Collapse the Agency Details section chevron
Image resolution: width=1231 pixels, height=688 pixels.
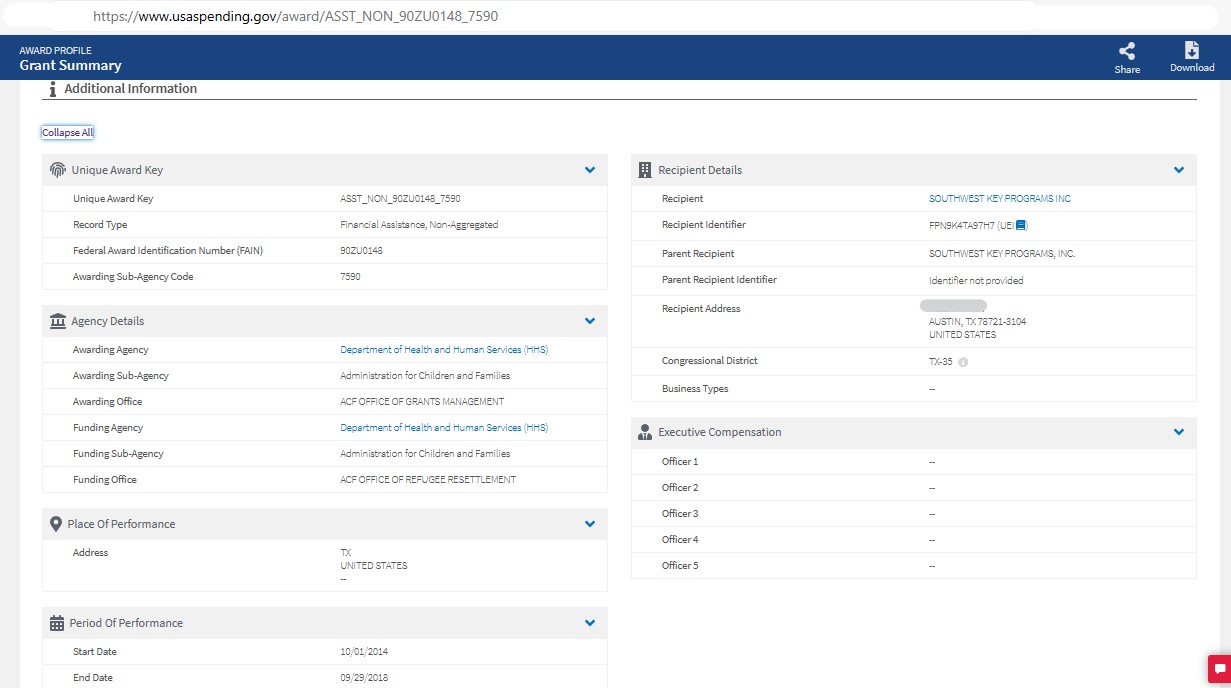click(590, 321)
